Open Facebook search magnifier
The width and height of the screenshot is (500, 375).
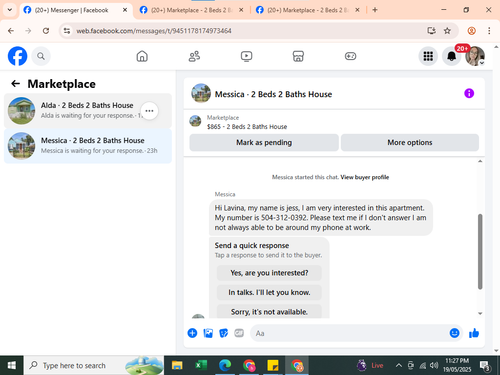coord(41,56)
